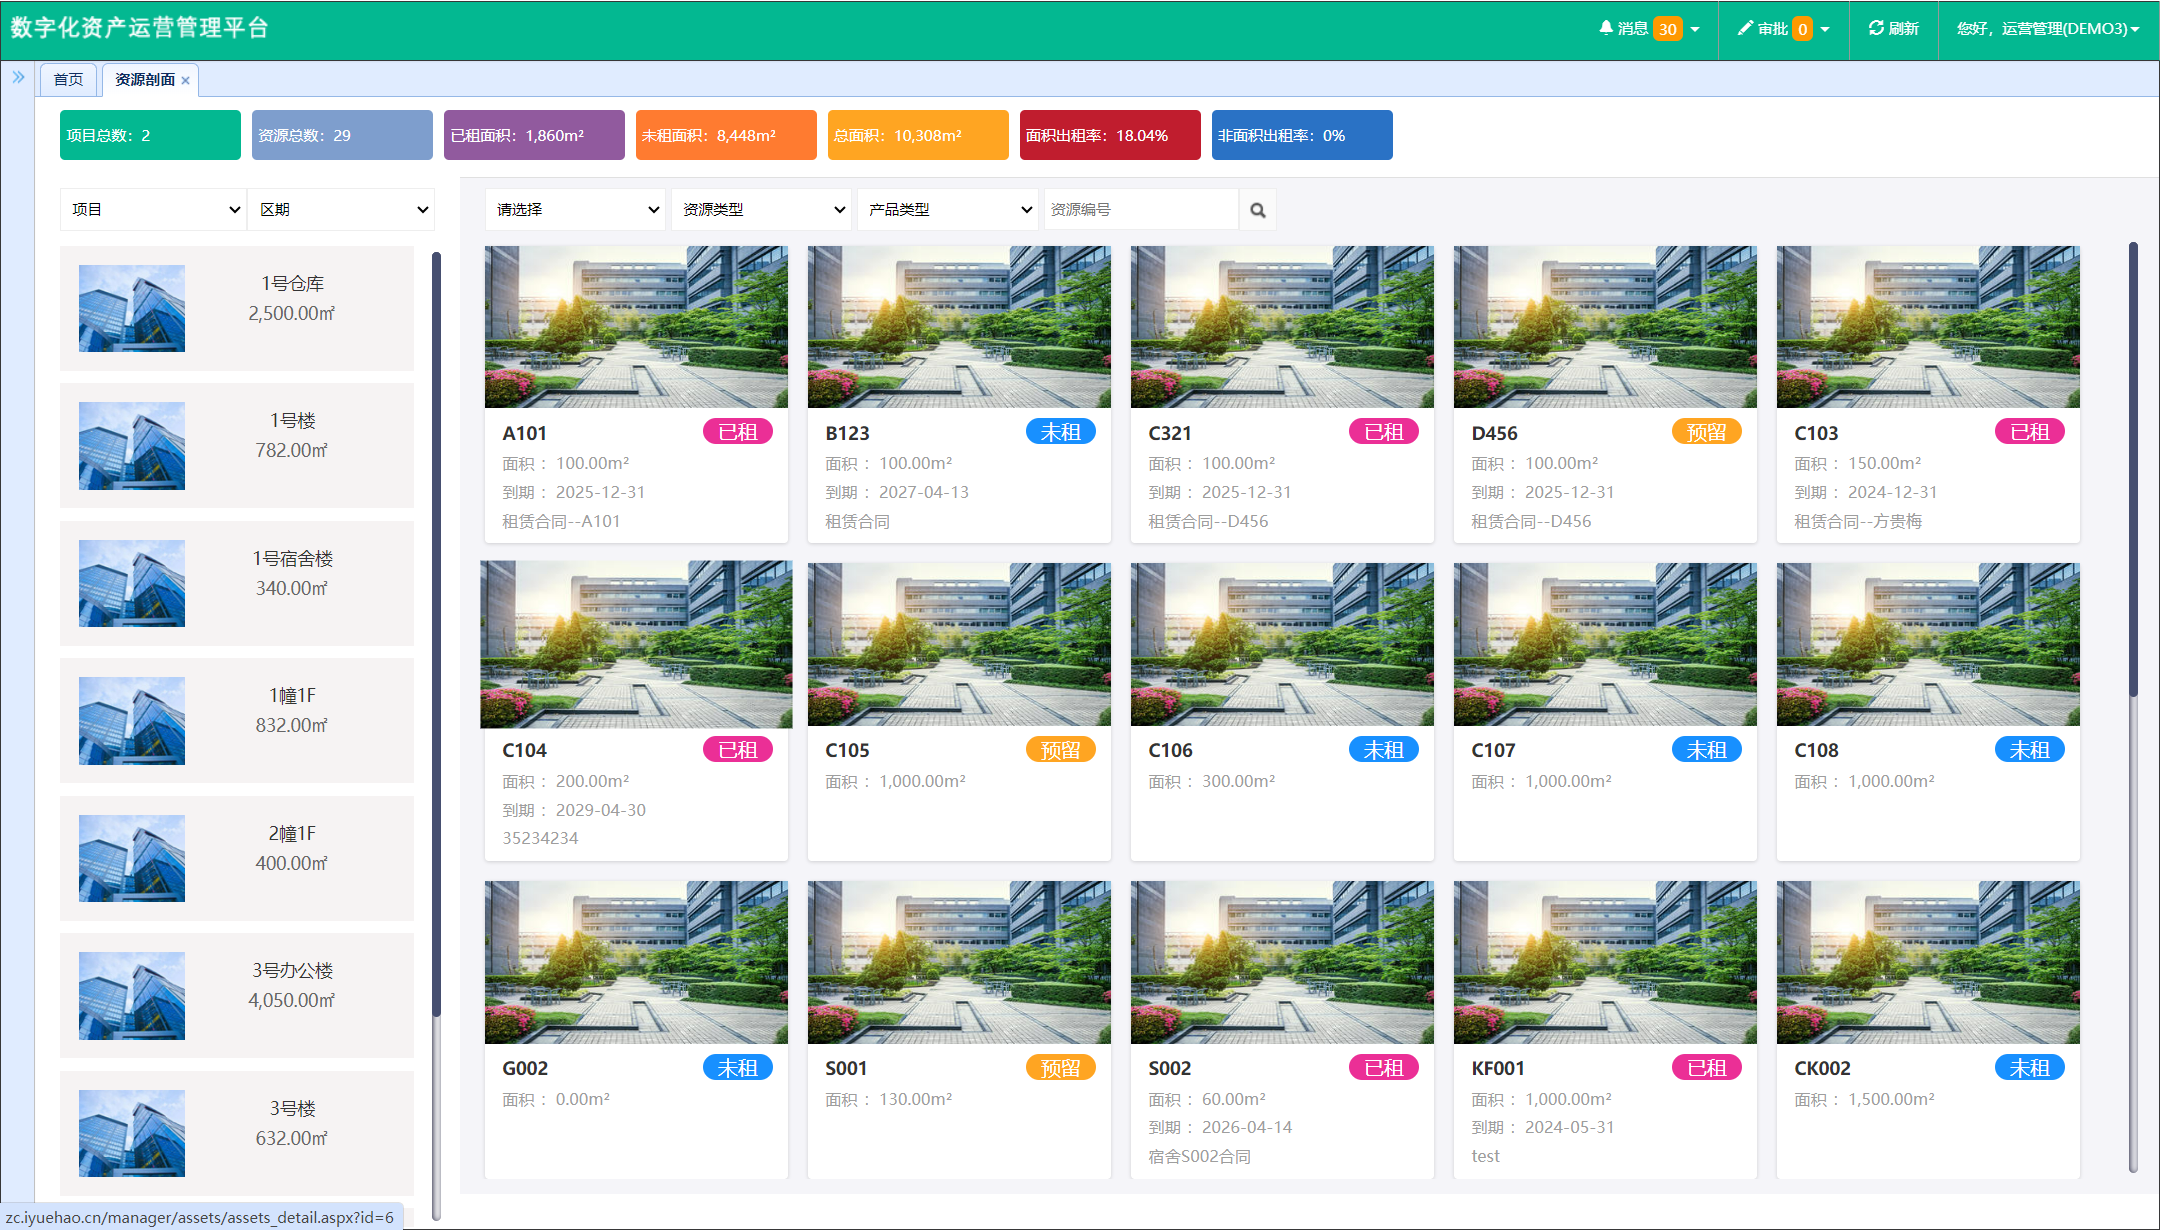The height and width of the screenshot is (1230, 2160).
Task: Expand the sidebar with double-chevron icon
Action: (18, 77)
